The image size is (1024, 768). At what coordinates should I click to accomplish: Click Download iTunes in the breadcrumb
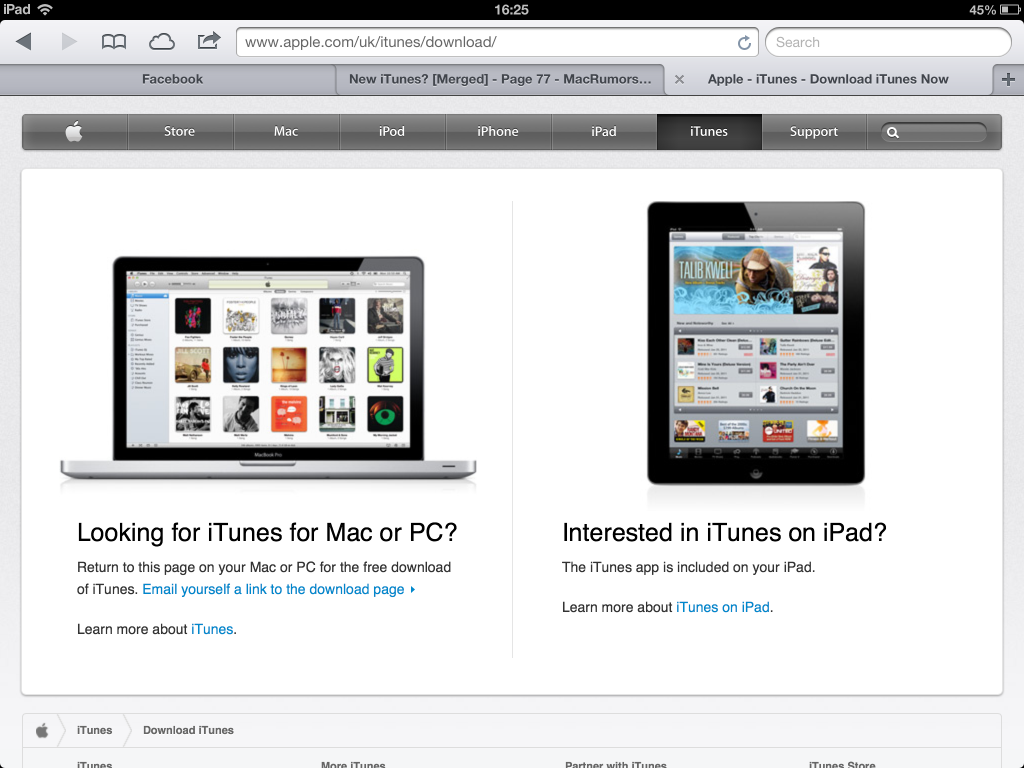[188, 730]
